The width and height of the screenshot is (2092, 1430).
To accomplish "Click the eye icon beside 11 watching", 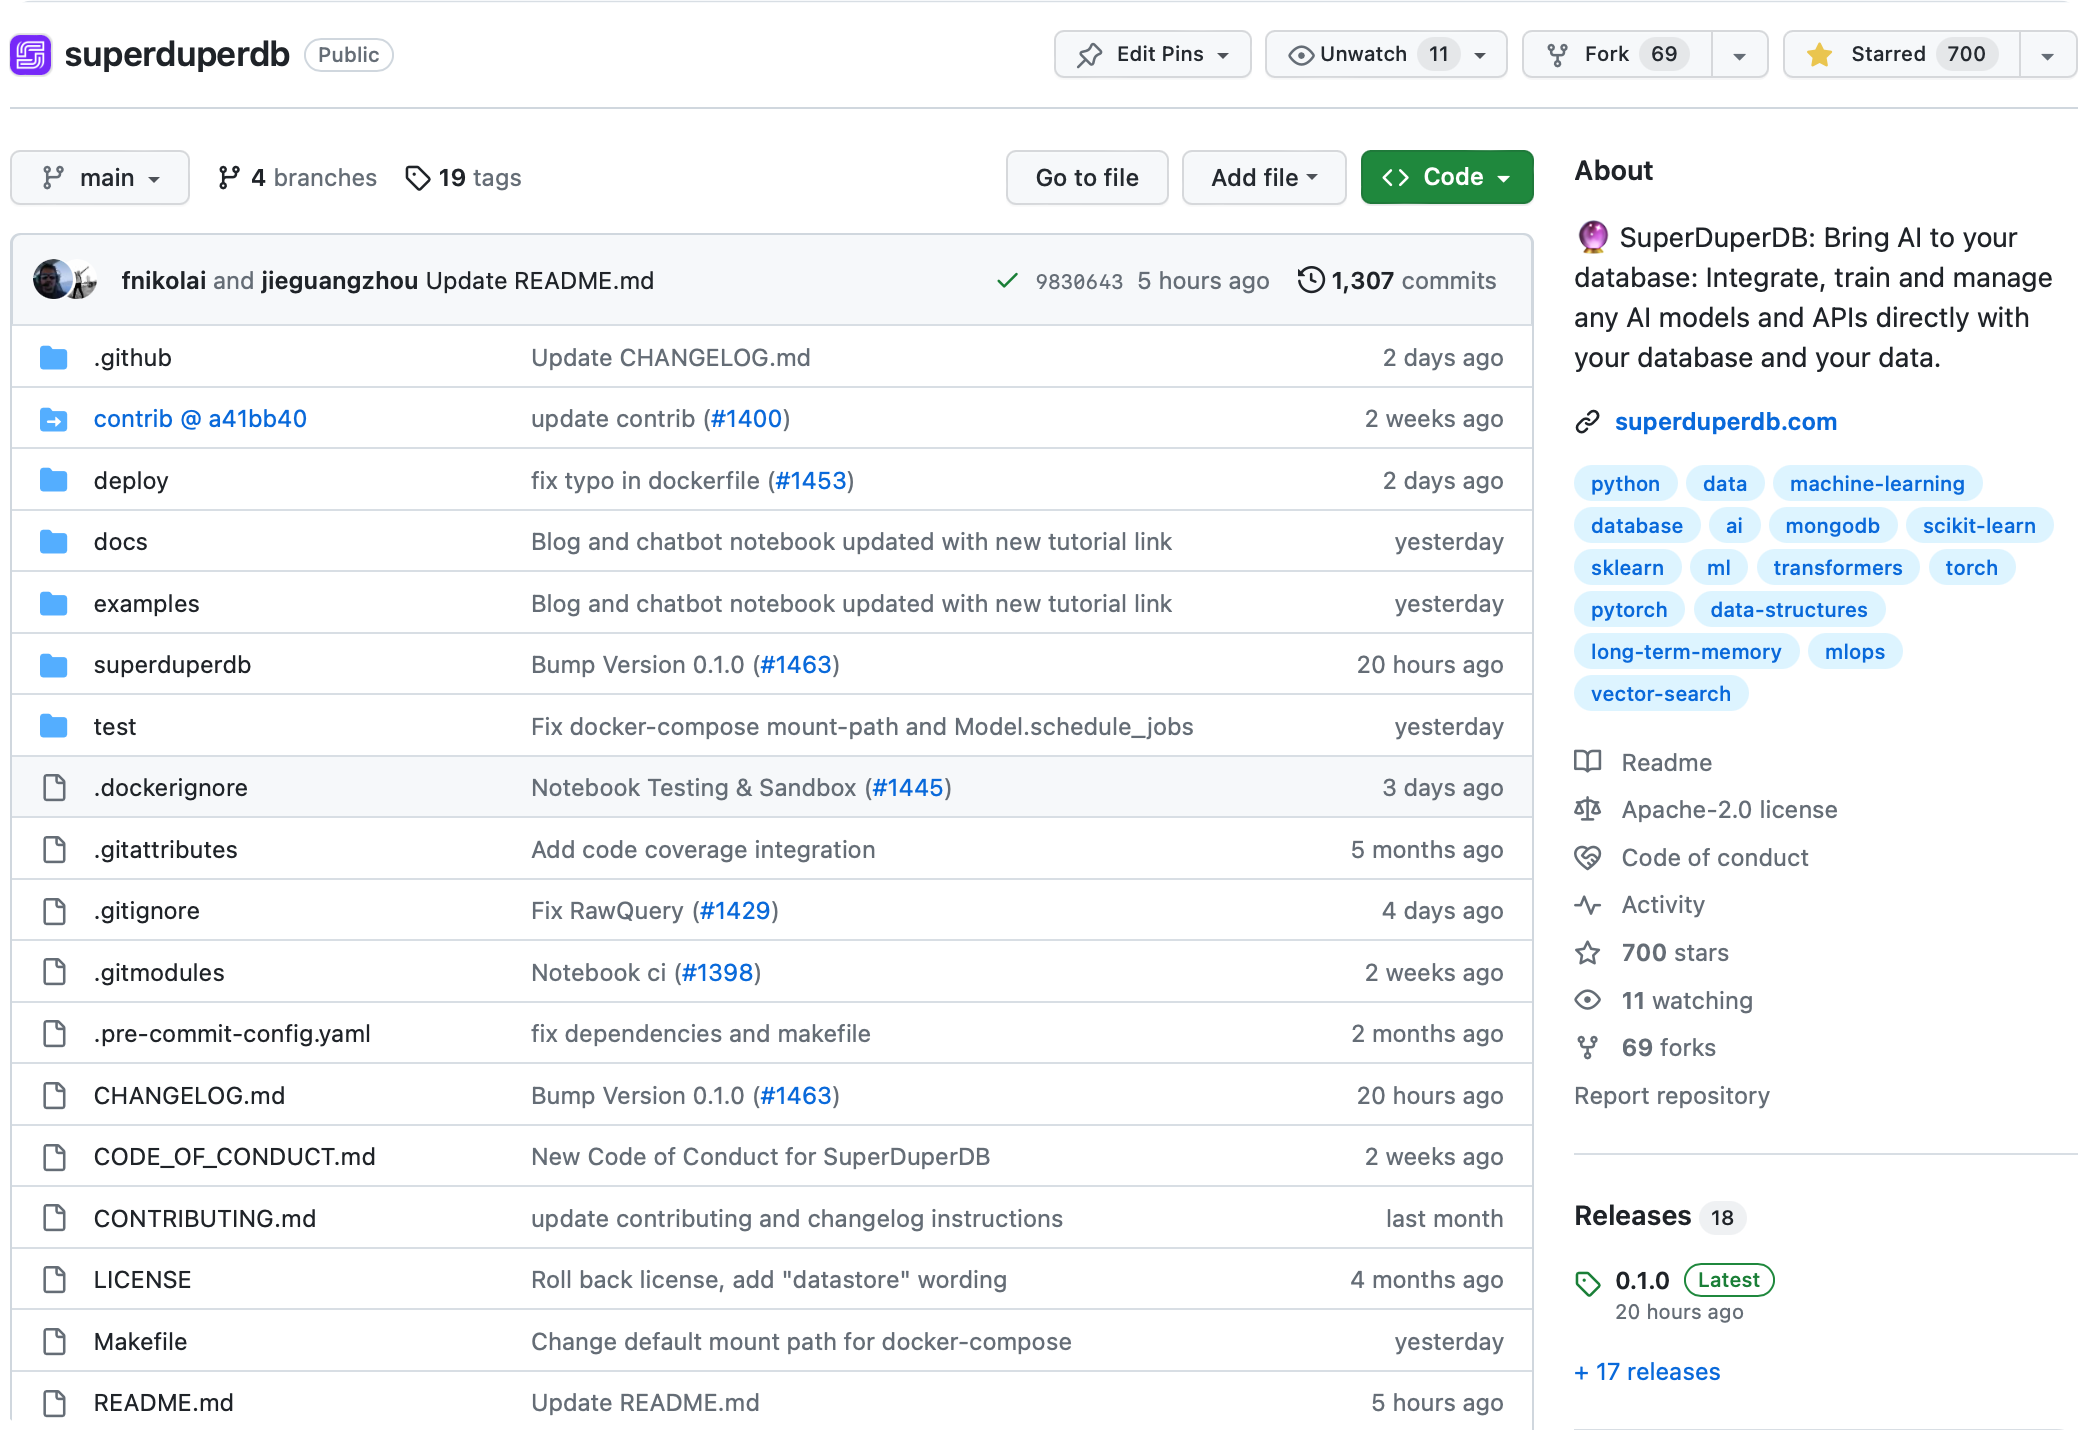I will pos(1588,1000).
